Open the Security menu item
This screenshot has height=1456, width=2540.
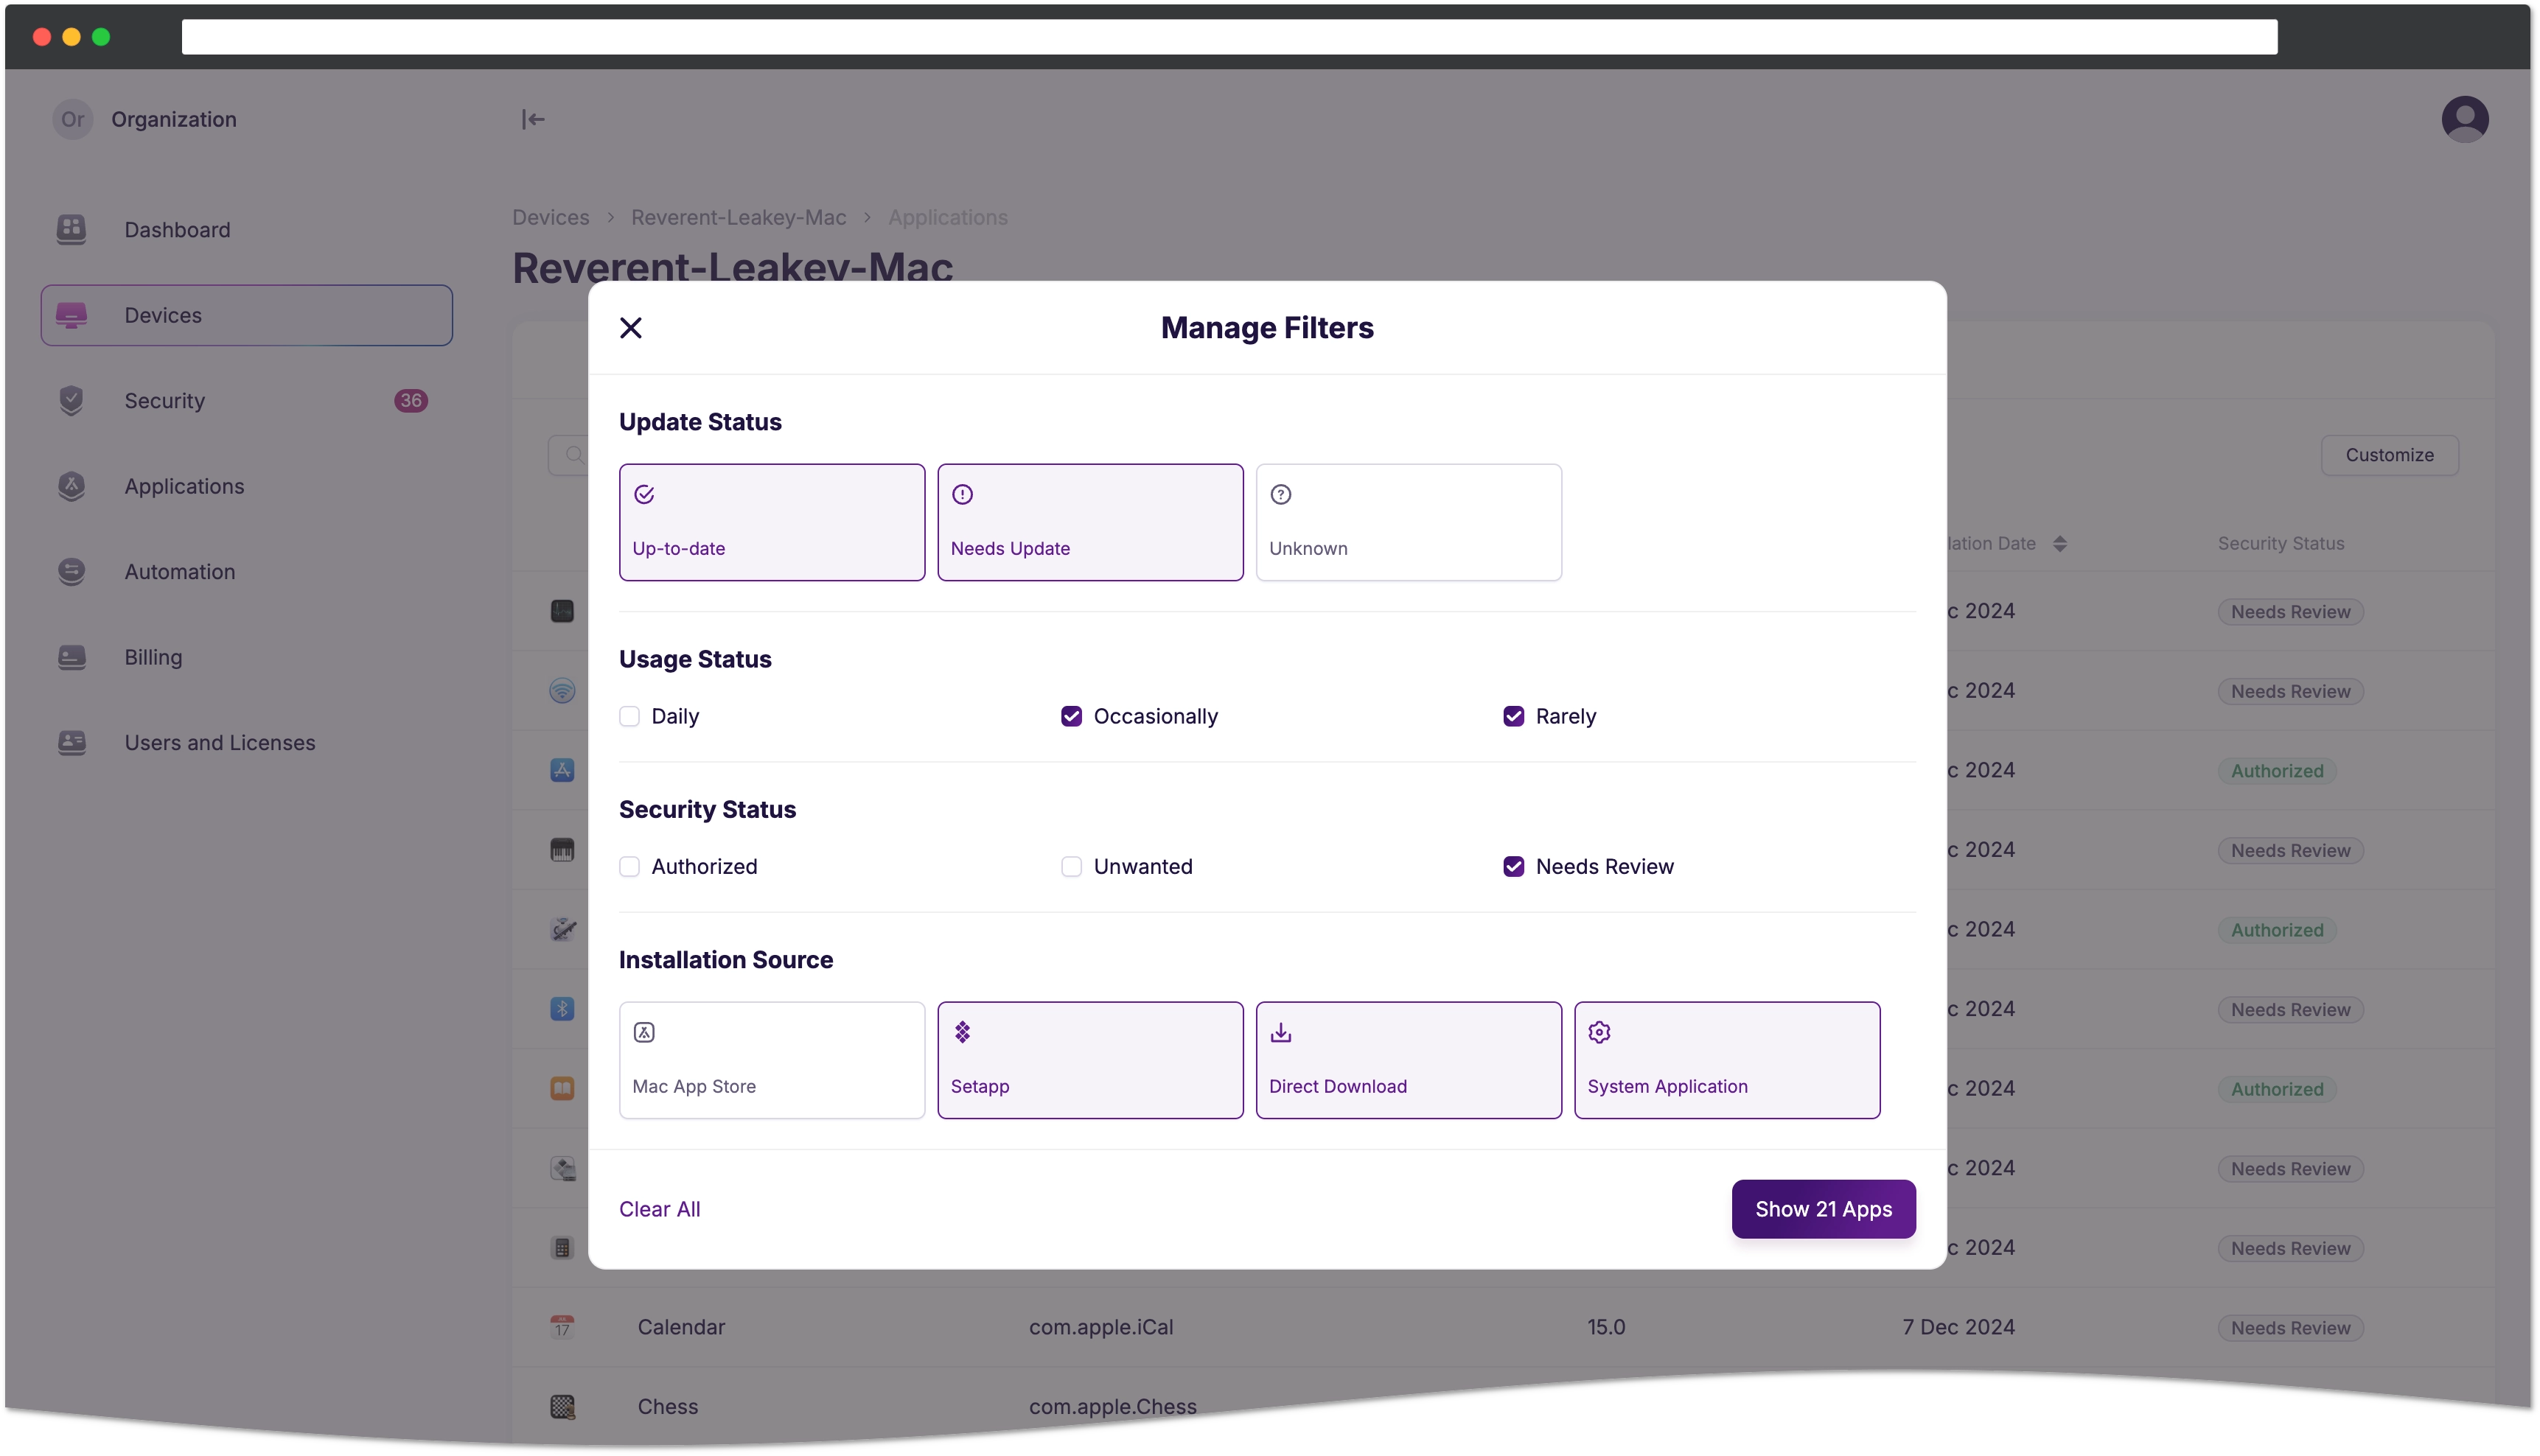coord(246,399)
